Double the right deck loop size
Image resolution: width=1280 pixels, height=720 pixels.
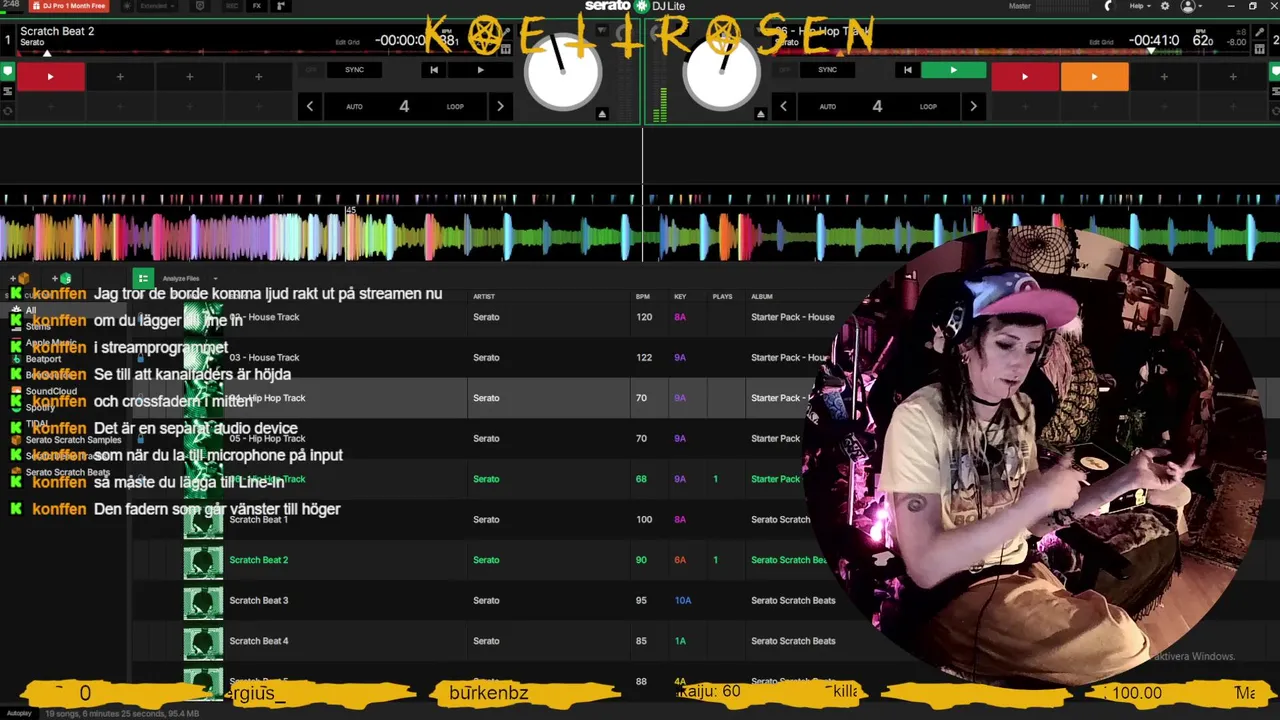(973, 106)
